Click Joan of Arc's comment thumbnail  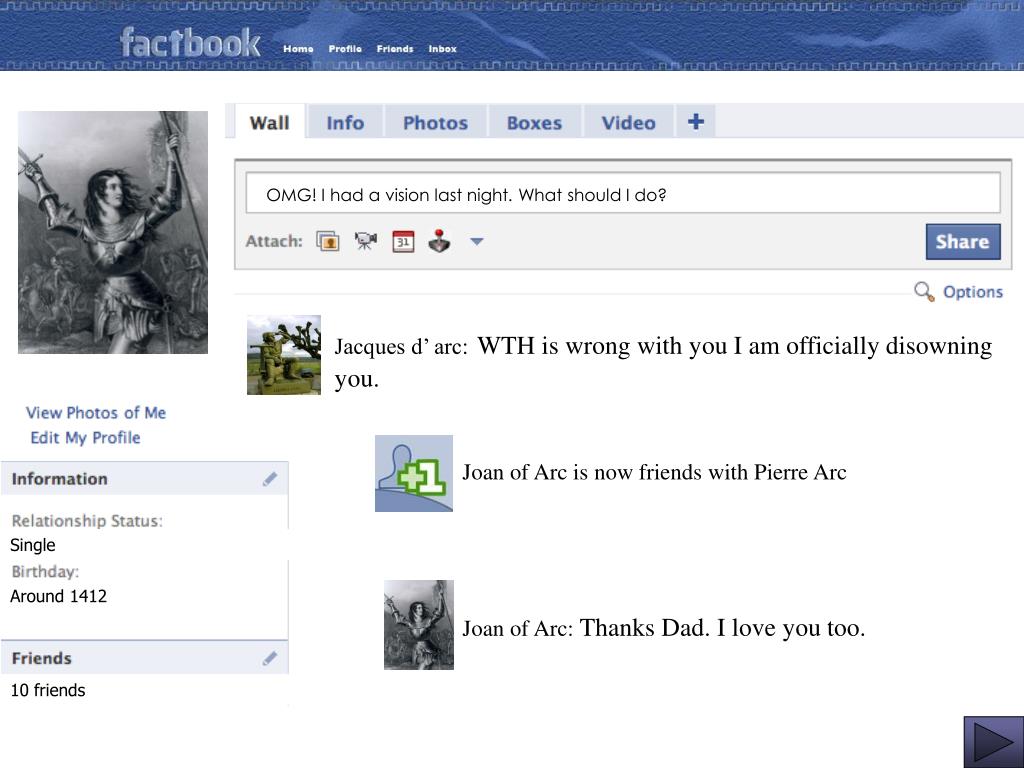419,625
